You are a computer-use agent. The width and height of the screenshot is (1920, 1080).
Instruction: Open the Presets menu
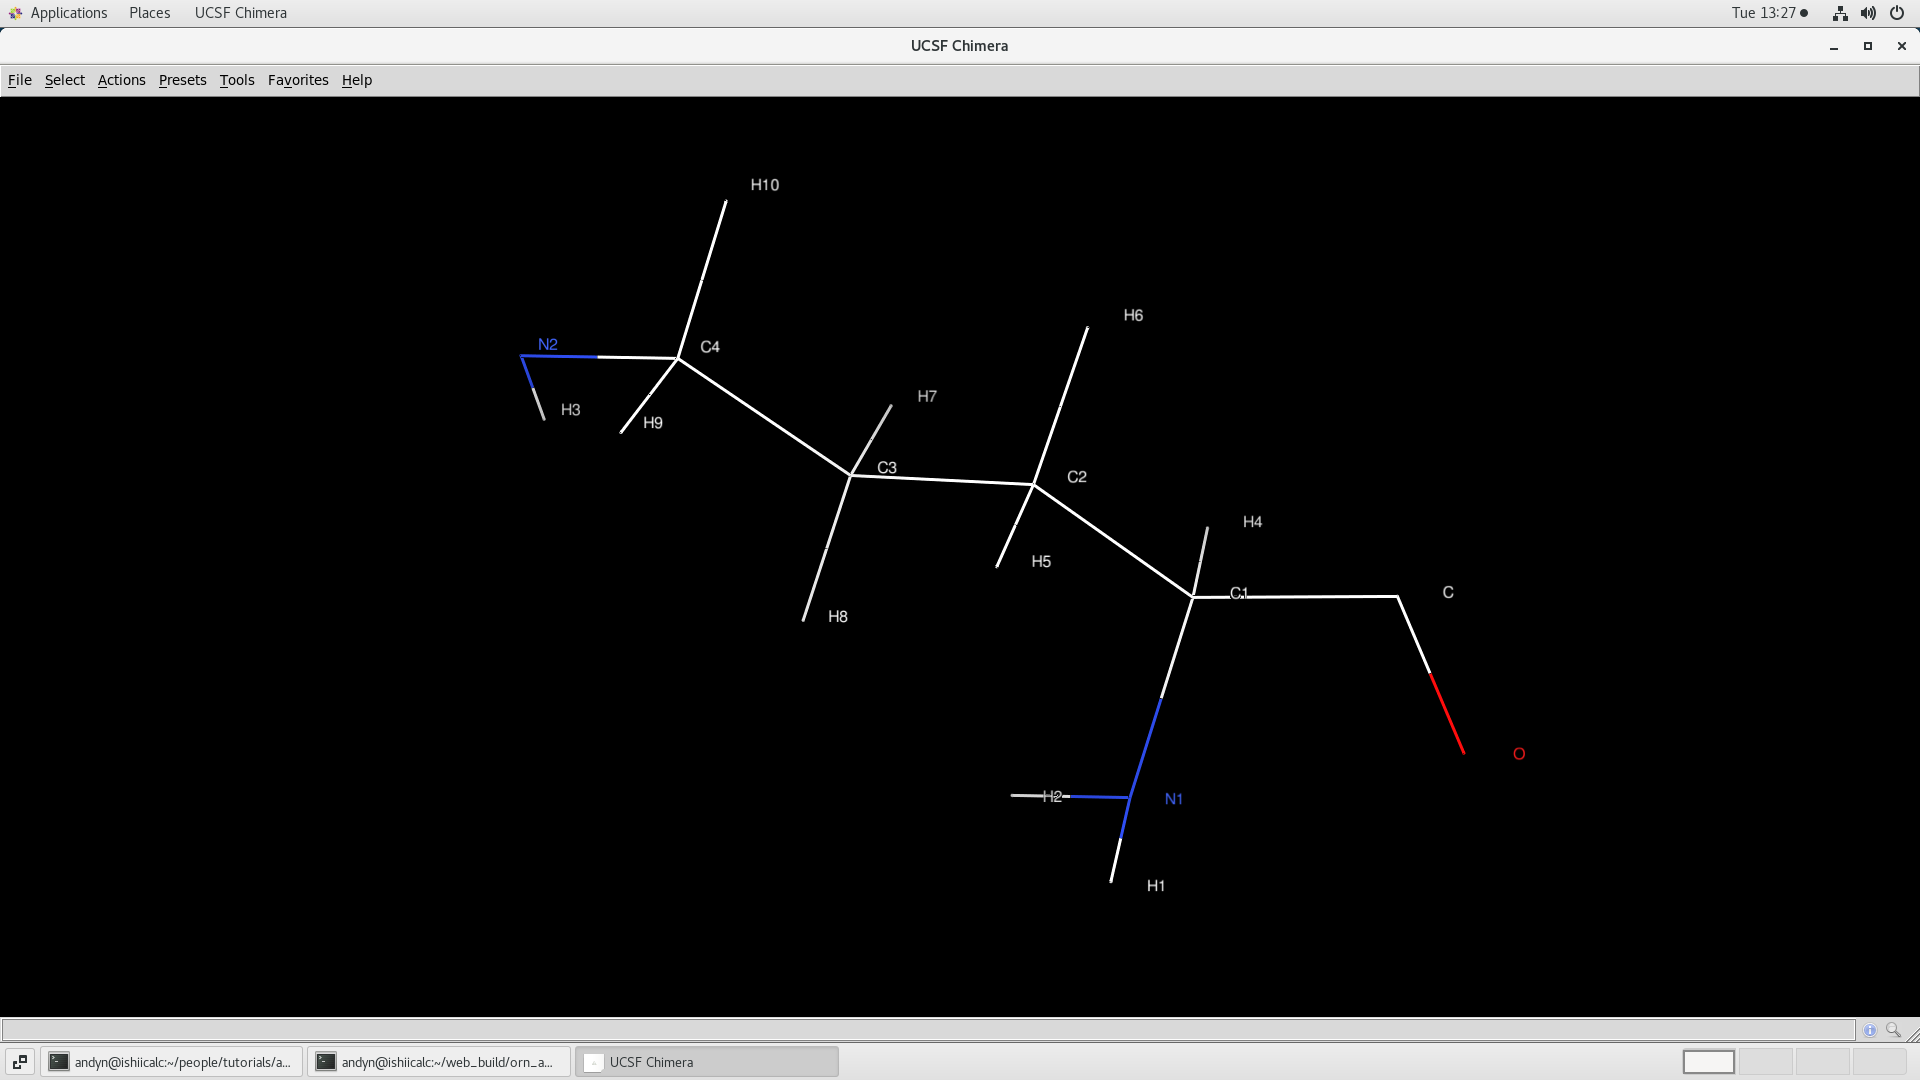(x=183, y=80)
